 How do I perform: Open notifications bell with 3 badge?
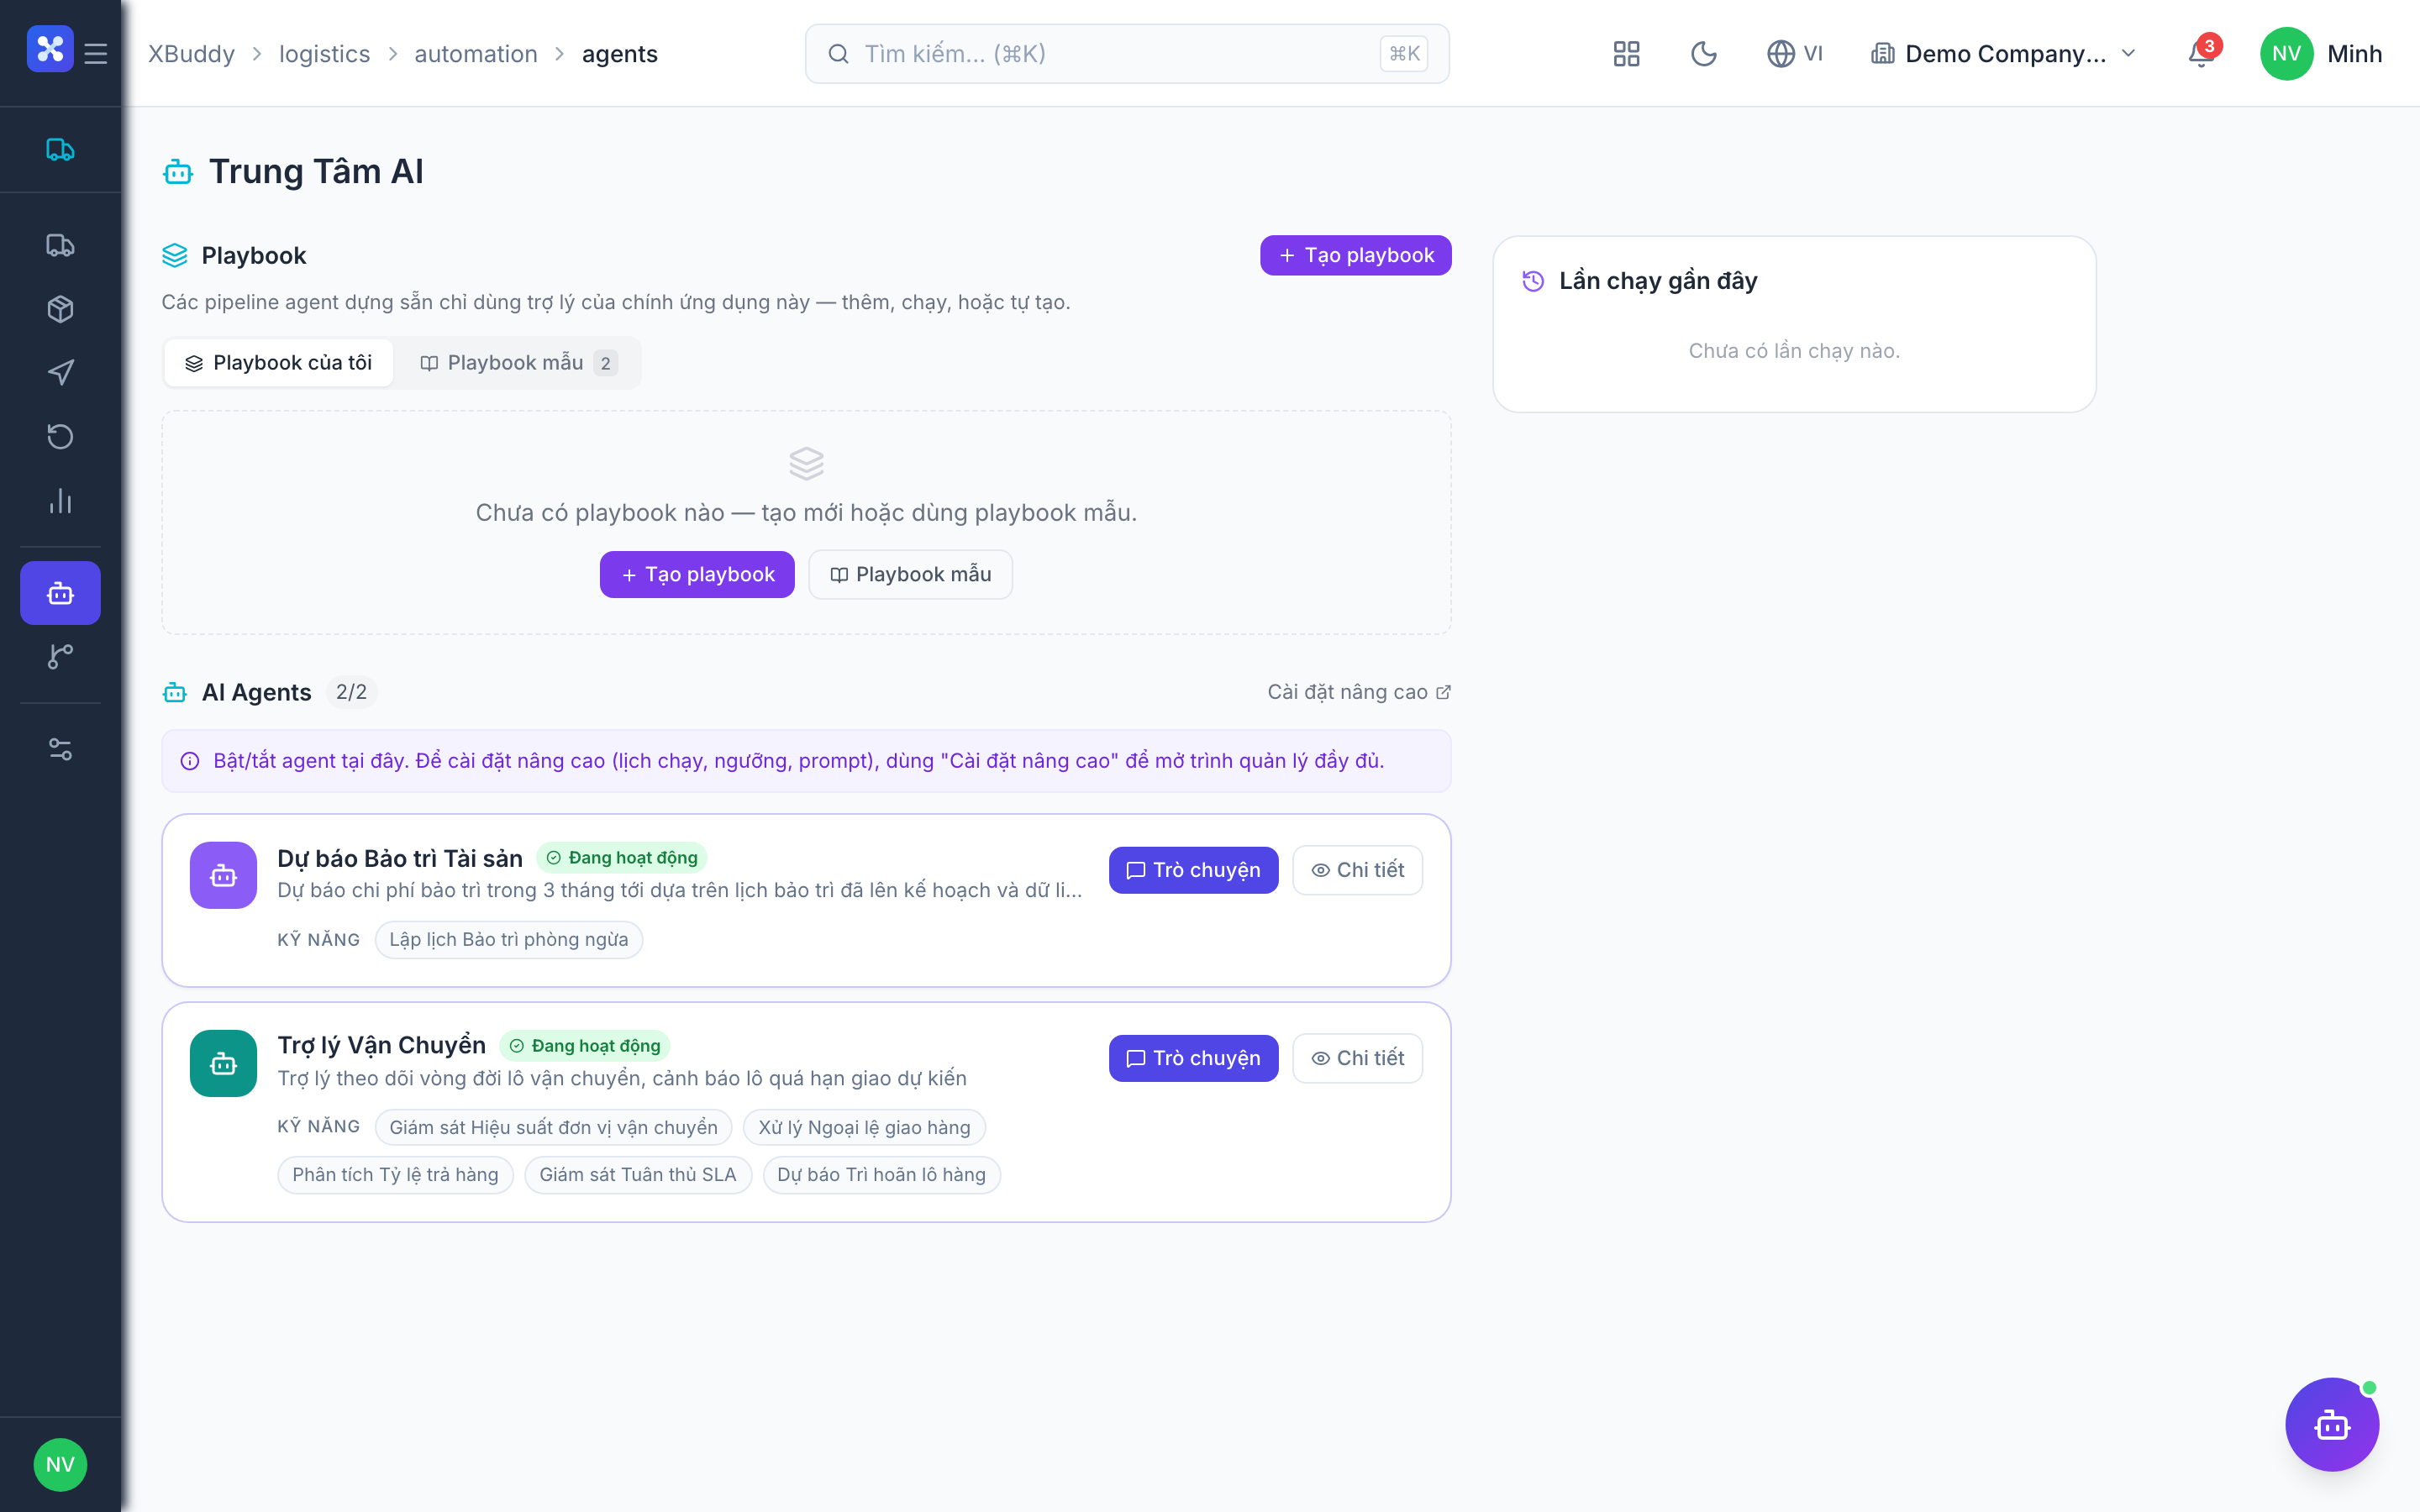(x=2203, y=52)
